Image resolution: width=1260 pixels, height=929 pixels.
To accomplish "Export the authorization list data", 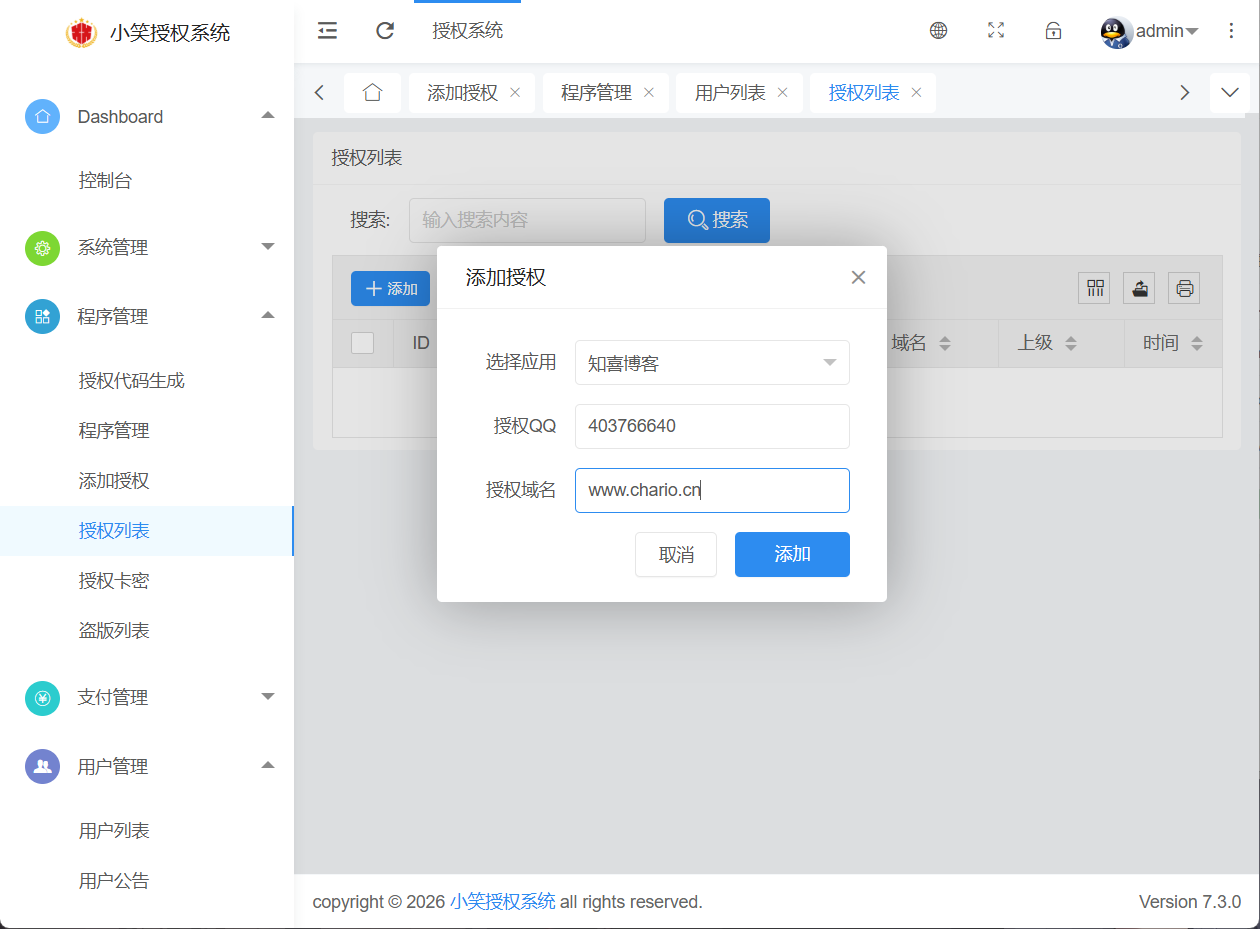I will (x=1139, y=288).
